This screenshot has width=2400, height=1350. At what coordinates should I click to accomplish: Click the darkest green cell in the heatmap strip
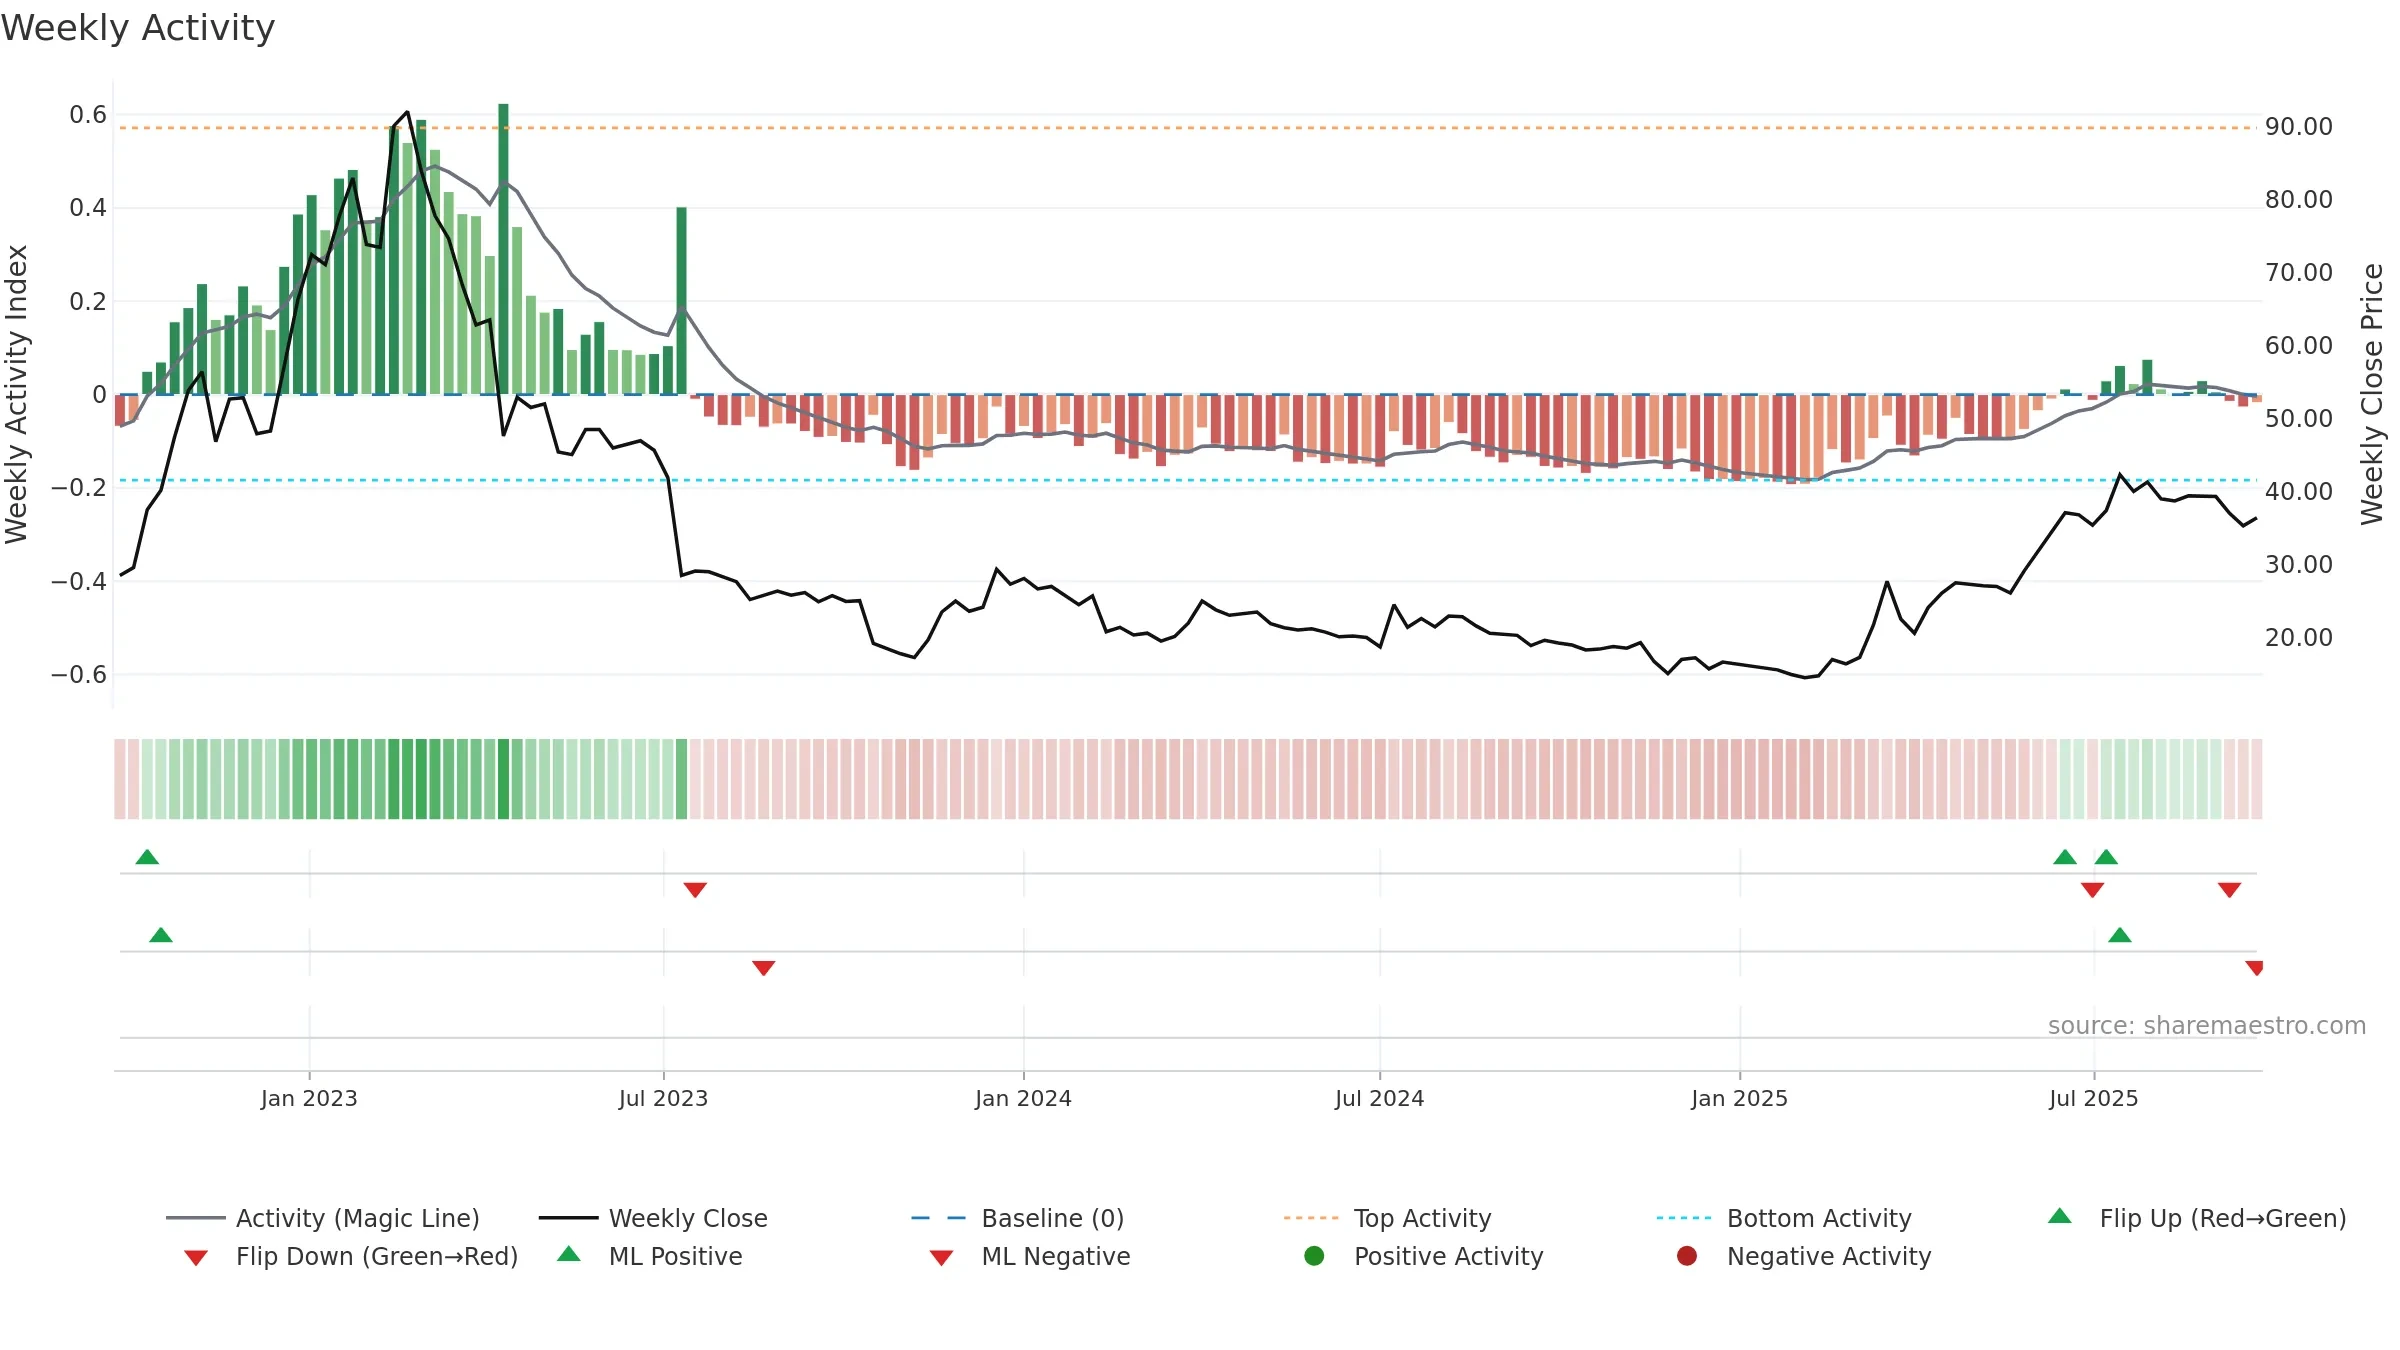(x=503, y=779)
